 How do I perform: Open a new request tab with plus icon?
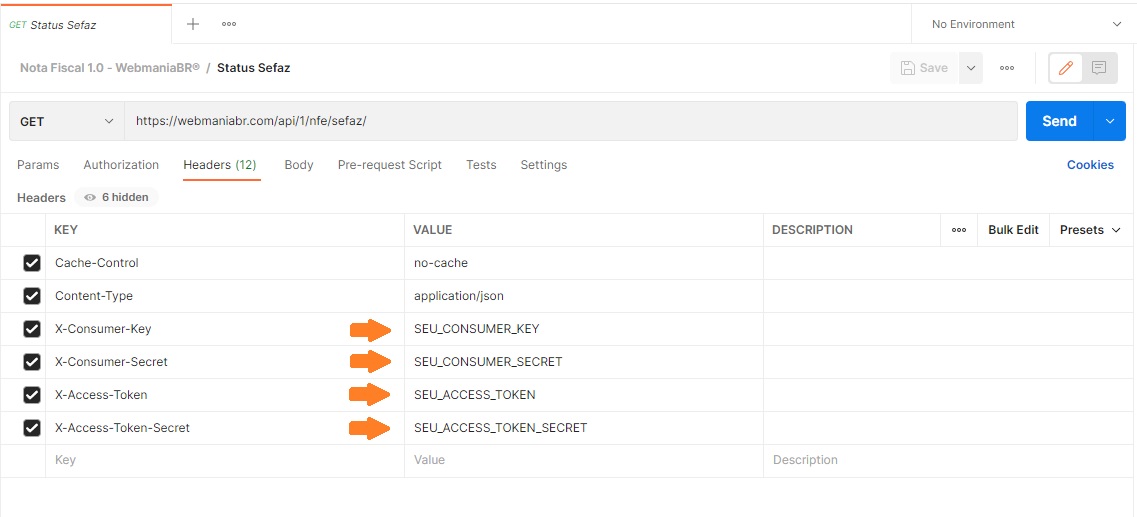click(x=193, y=24)
